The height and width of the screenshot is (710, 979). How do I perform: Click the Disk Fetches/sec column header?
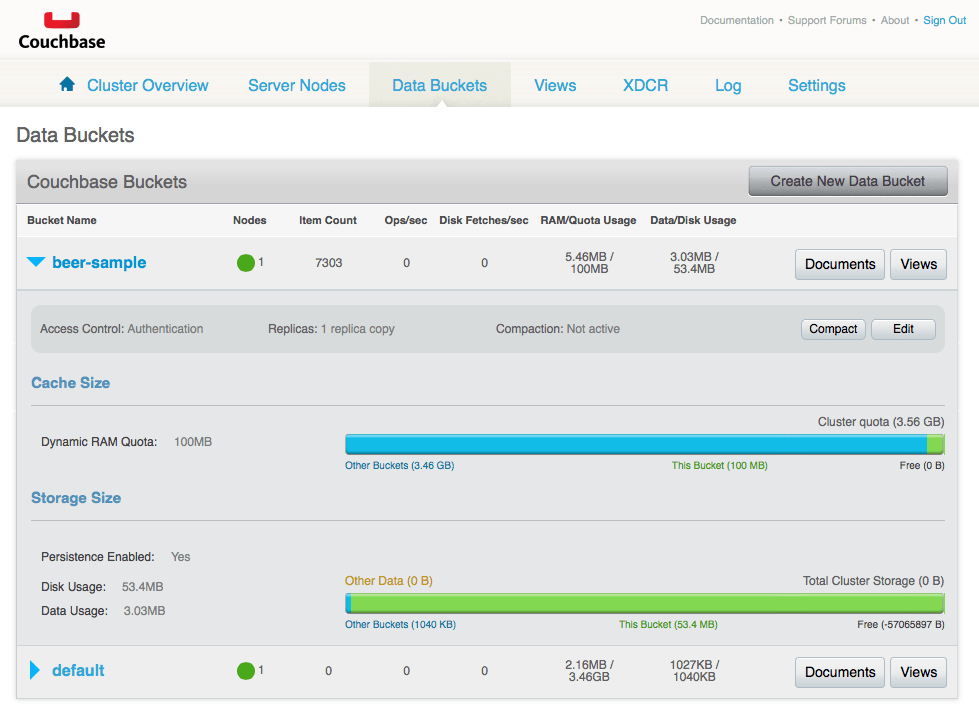484,220
